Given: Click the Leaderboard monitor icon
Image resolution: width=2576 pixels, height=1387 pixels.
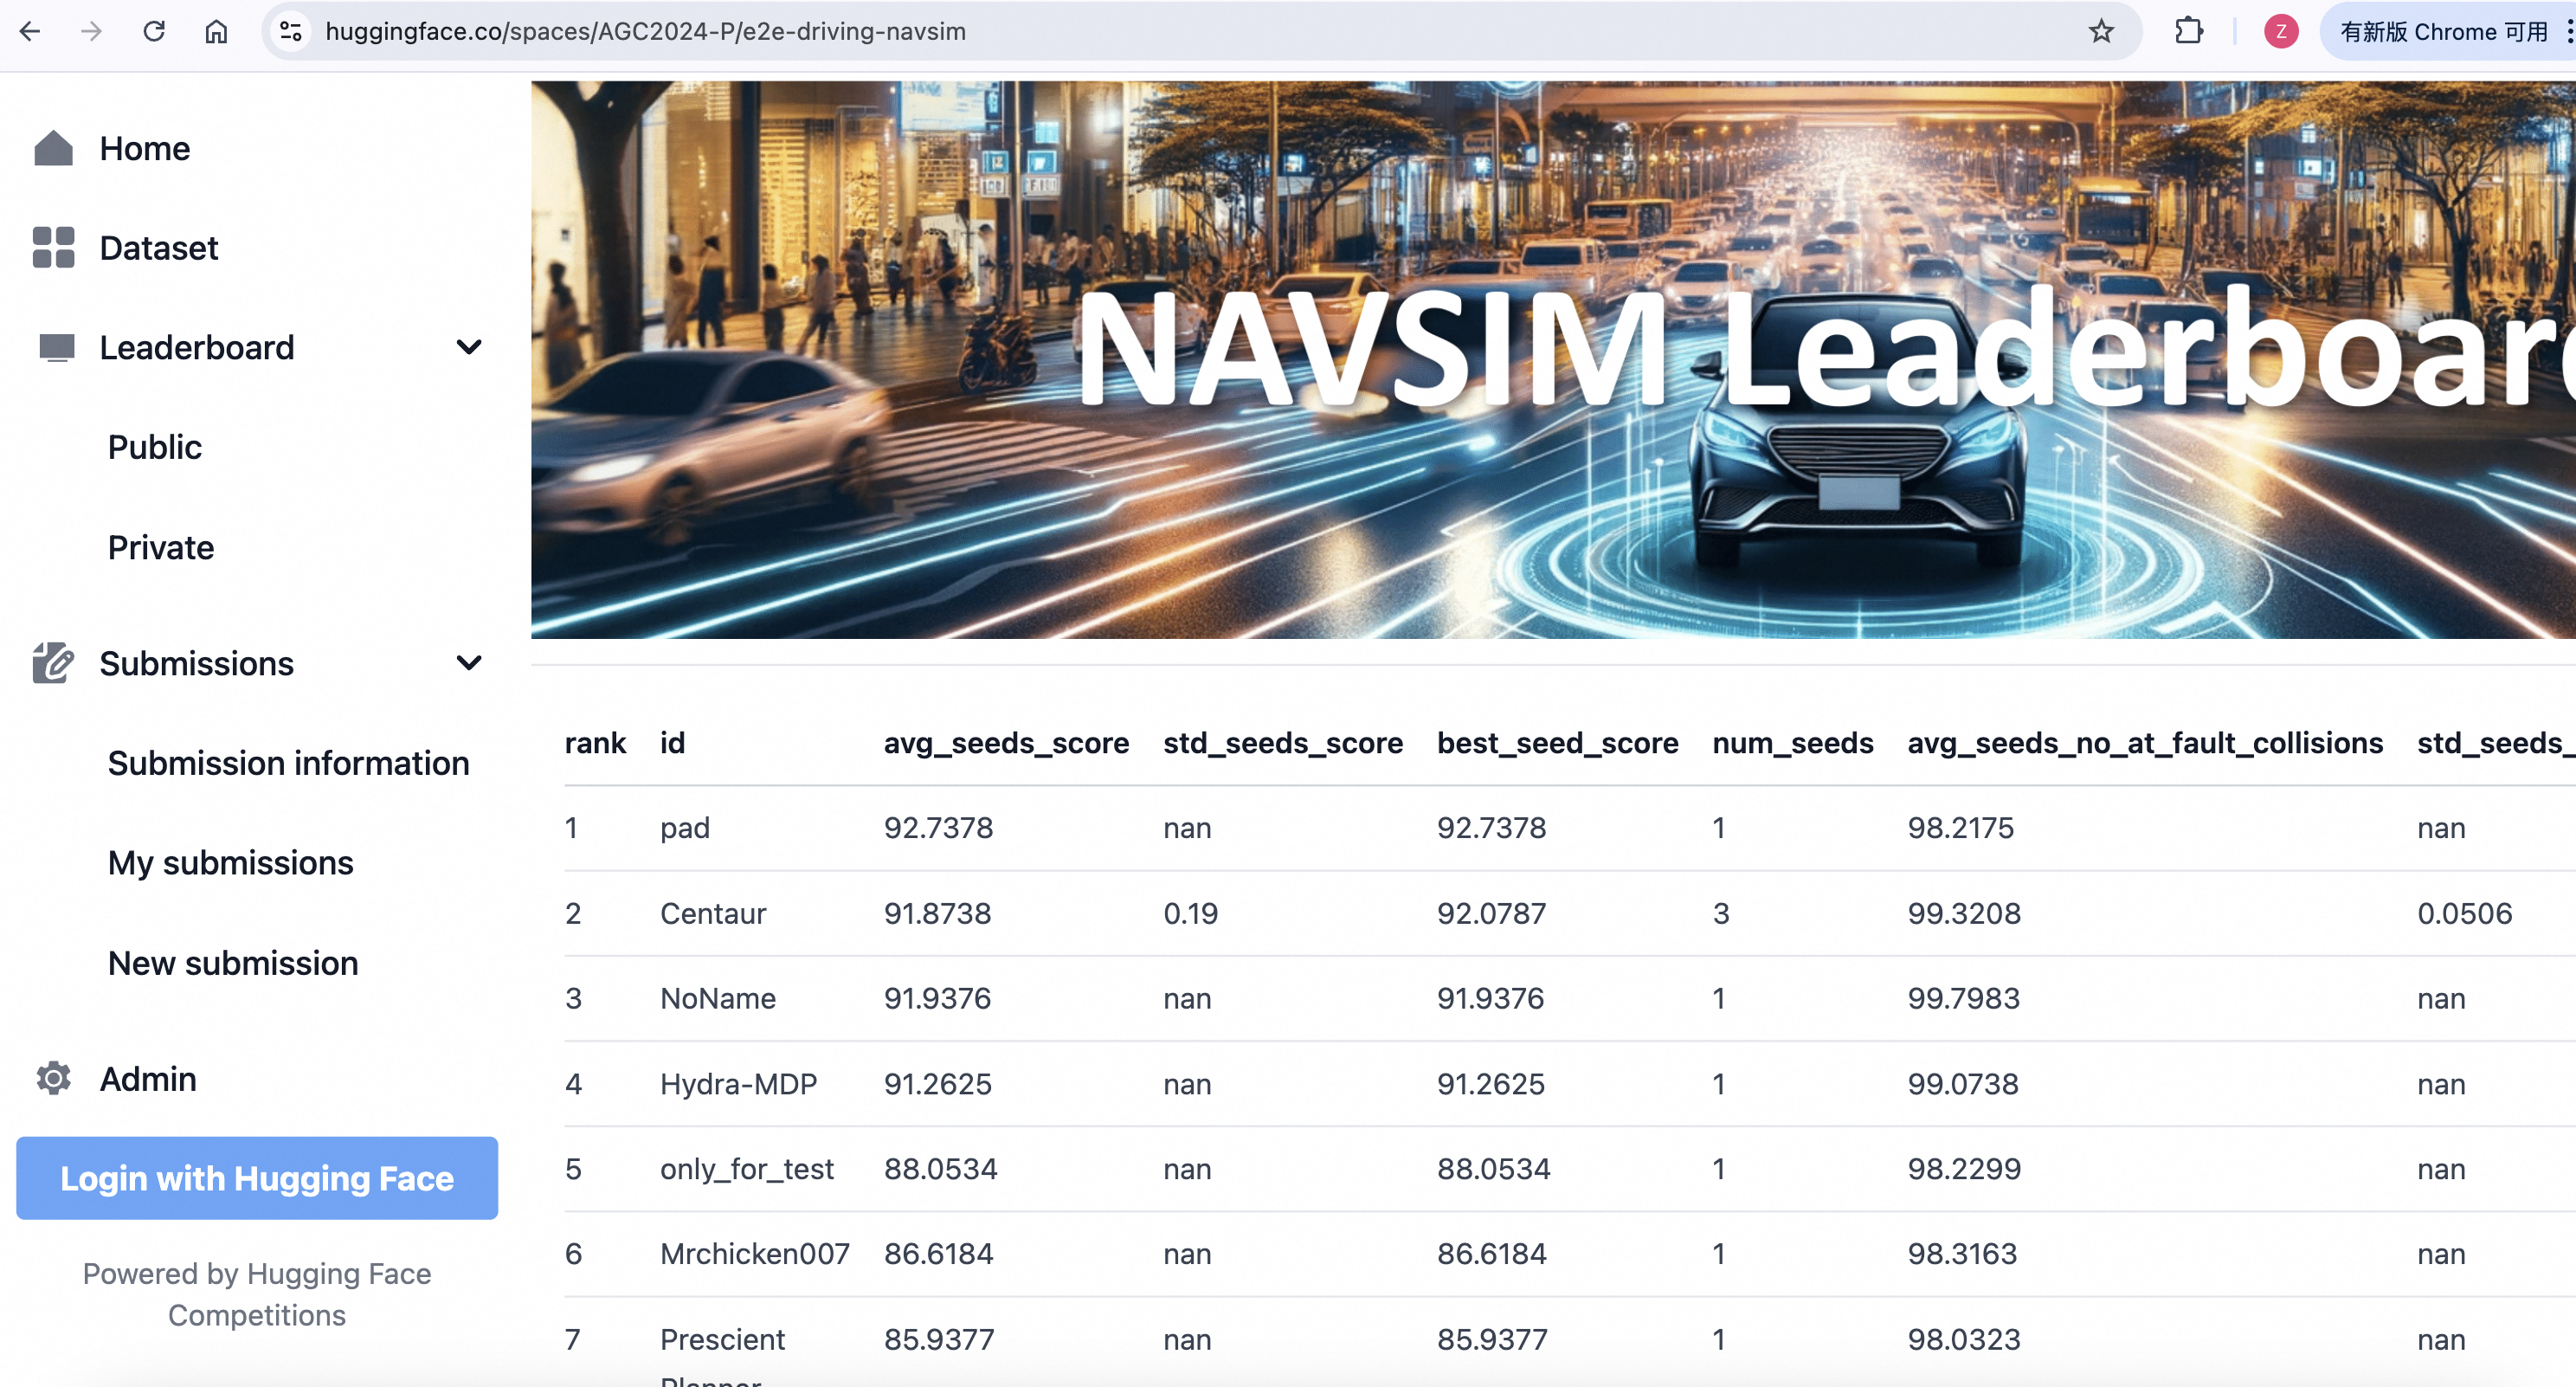Looking at the screenshot, I should tap(56, 347).
